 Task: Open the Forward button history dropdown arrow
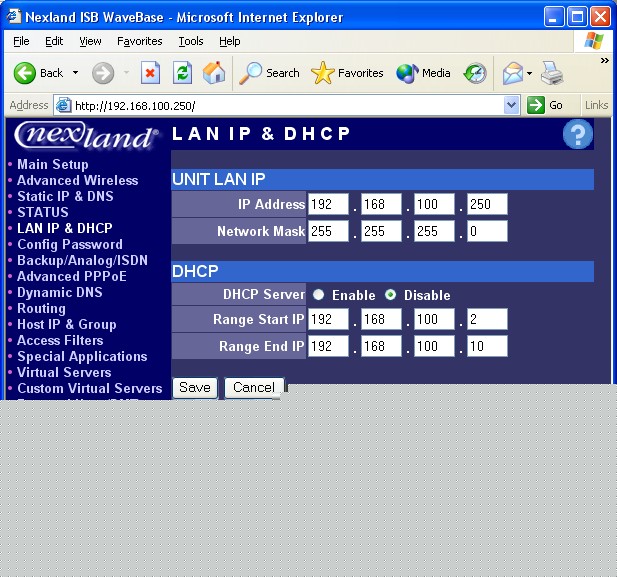pos(126,73)
